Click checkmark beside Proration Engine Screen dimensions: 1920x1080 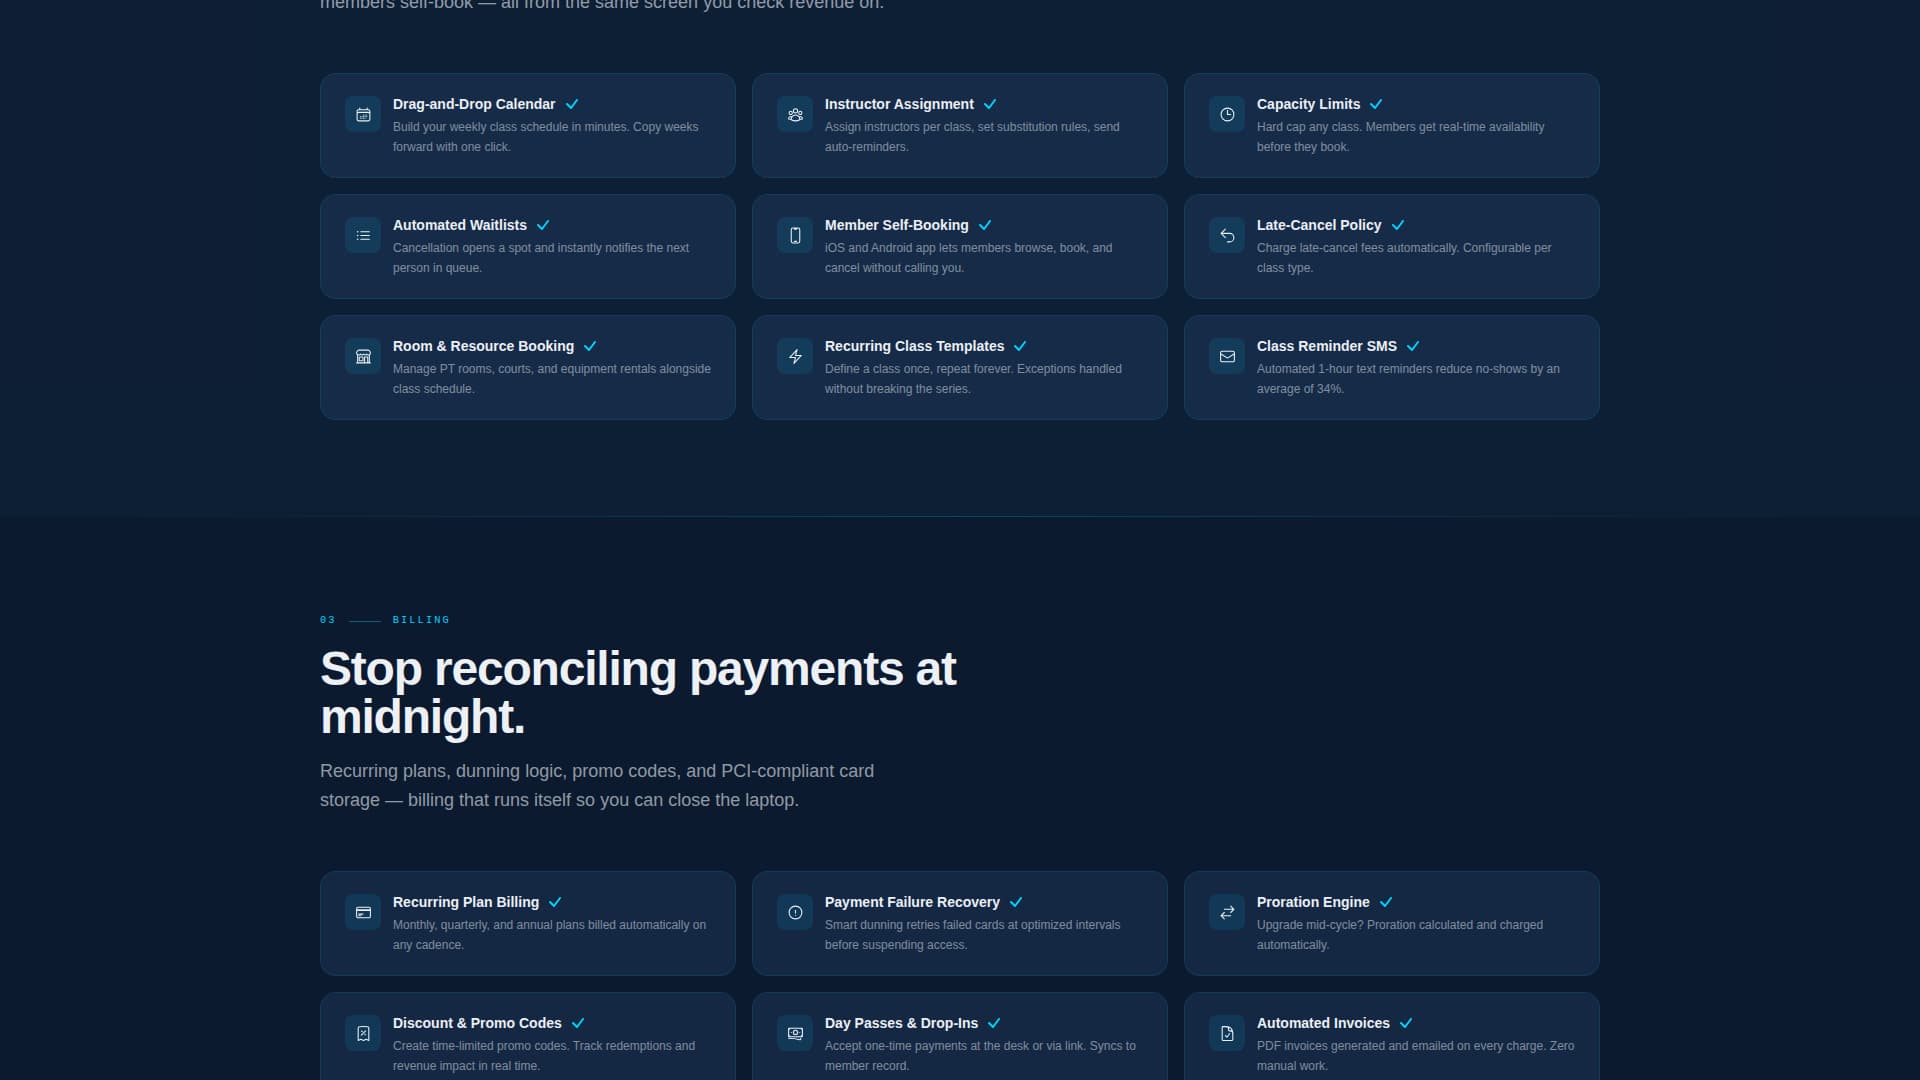1386,902
